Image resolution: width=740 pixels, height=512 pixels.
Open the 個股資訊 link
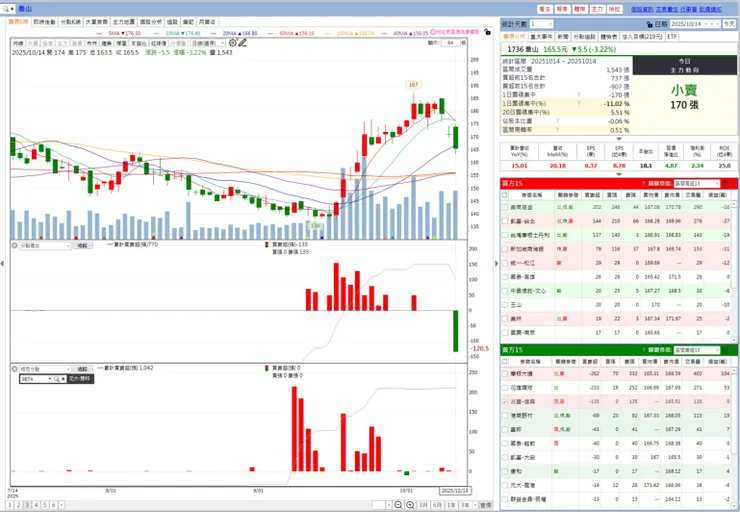pos(642,9)
